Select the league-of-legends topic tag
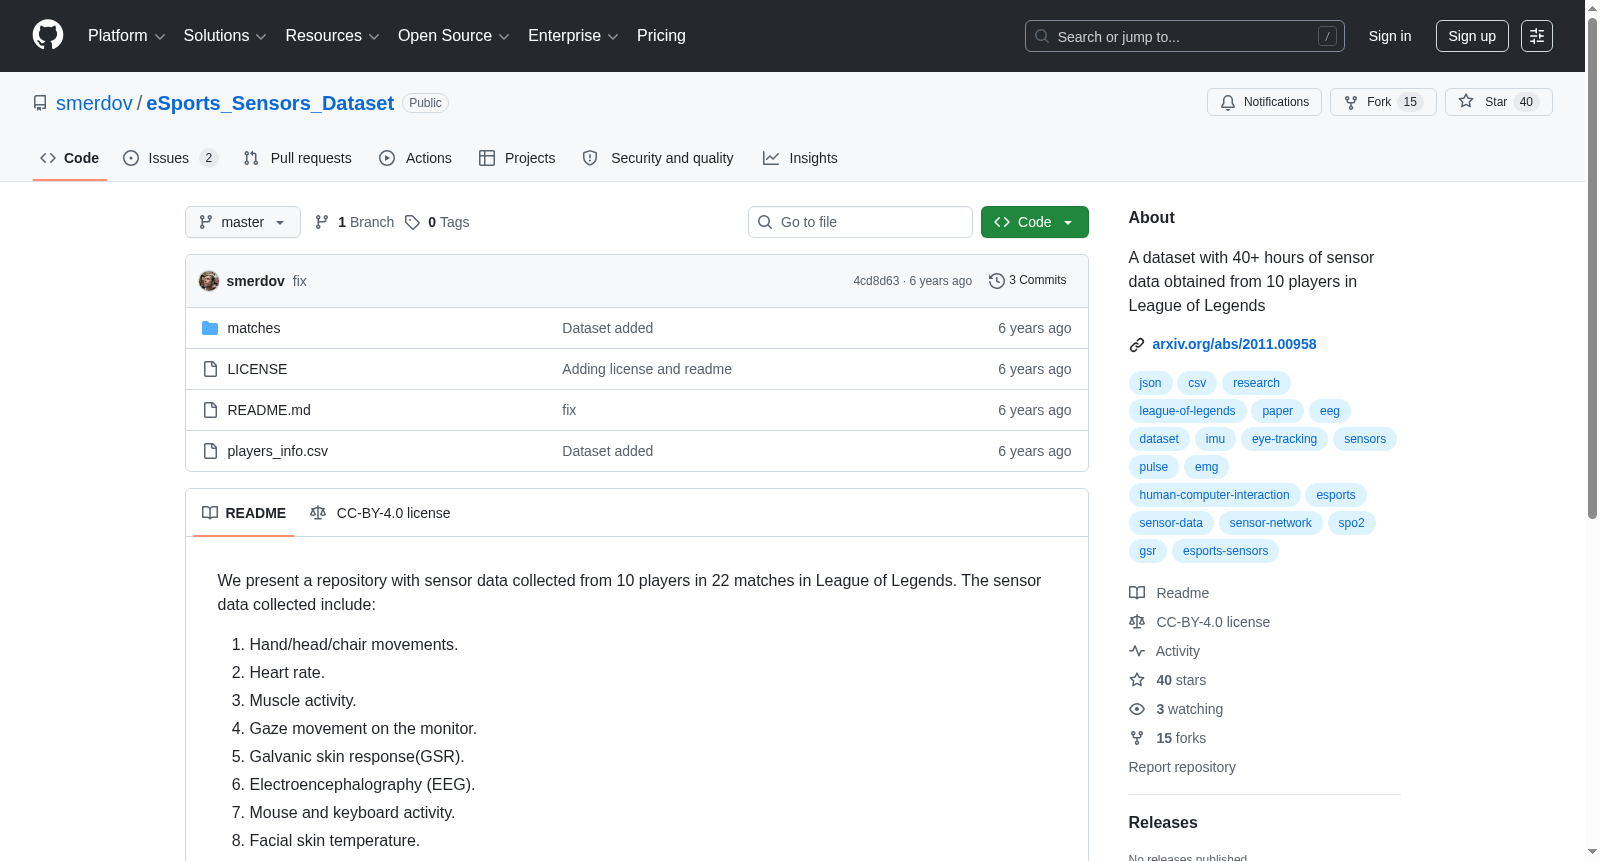1600x861 pixels. click(x=1187, y=411)
